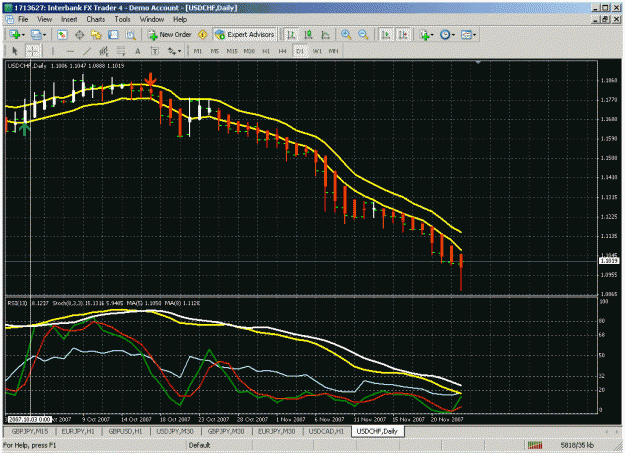Open the Window menu
This screenshot has width=625, height=453.
(151, 19)
